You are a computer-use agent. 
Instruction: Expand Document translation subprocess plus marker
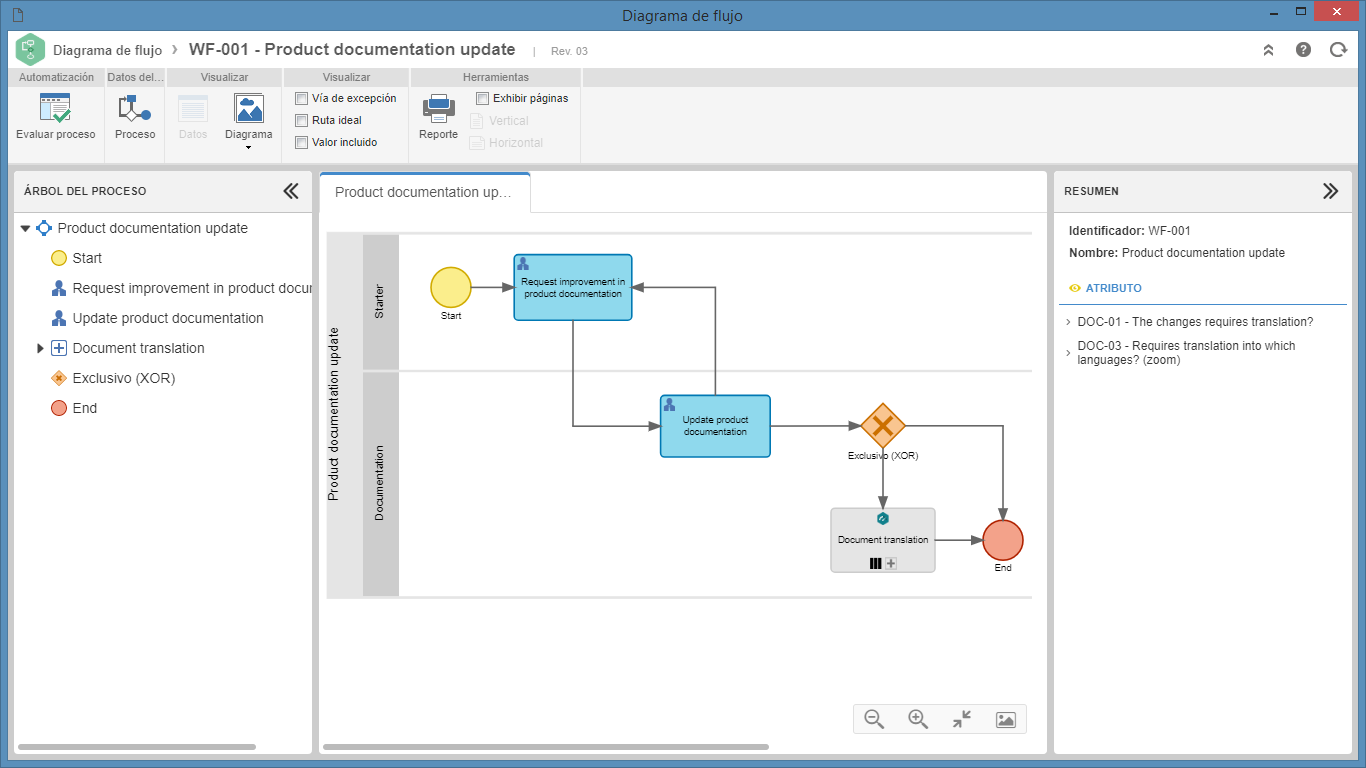(x=891, y=563)
